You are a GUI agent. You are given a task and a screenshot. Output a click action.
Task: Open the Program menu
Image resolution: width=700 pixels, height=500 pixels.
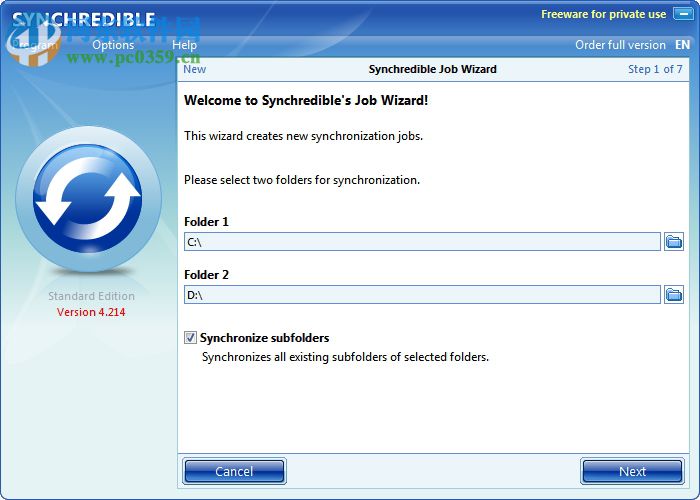tap(35, 45)
